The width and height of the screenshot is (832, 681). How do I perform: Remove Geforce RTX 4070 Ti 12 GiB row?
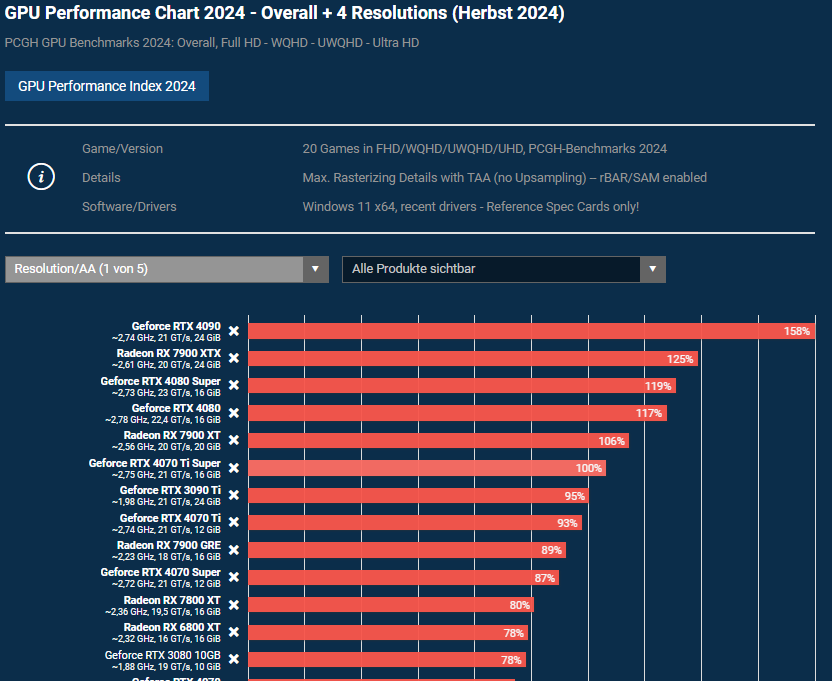[233, 522]
